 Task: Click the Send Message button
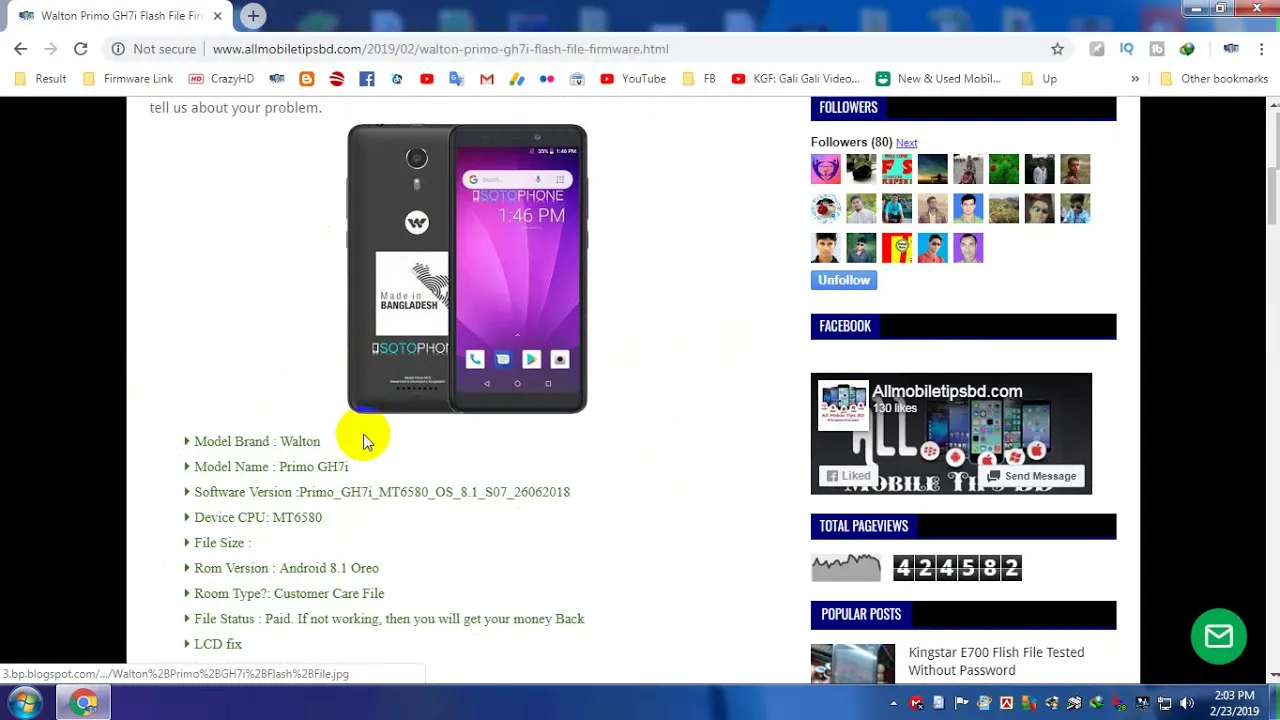[x=1032, y=476]
